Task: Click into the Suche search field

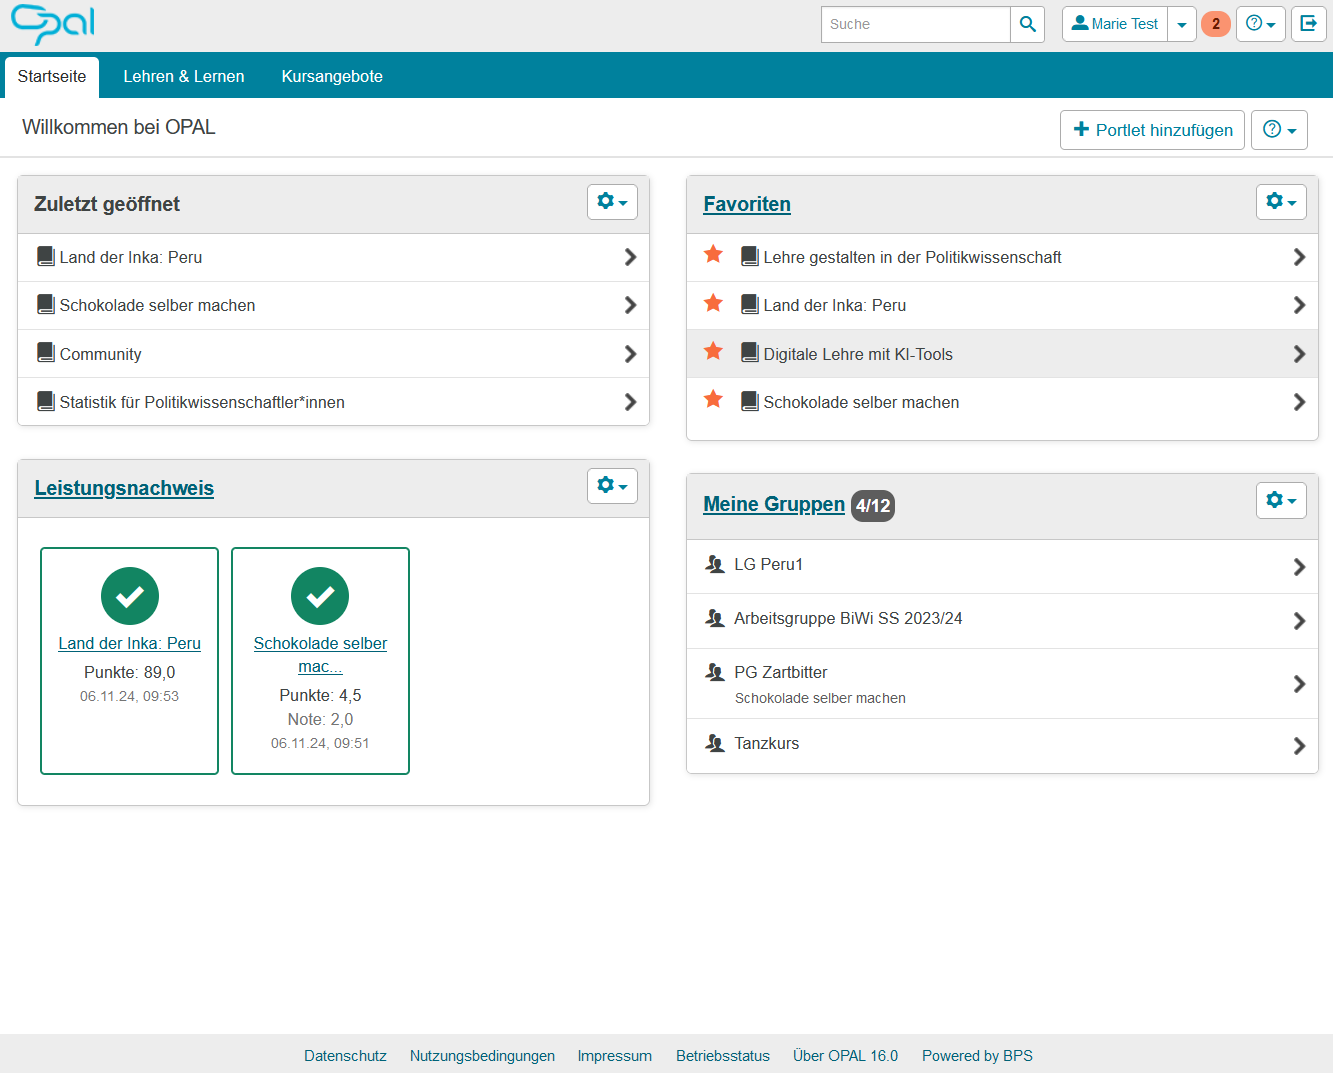Action: pos(915,25)
